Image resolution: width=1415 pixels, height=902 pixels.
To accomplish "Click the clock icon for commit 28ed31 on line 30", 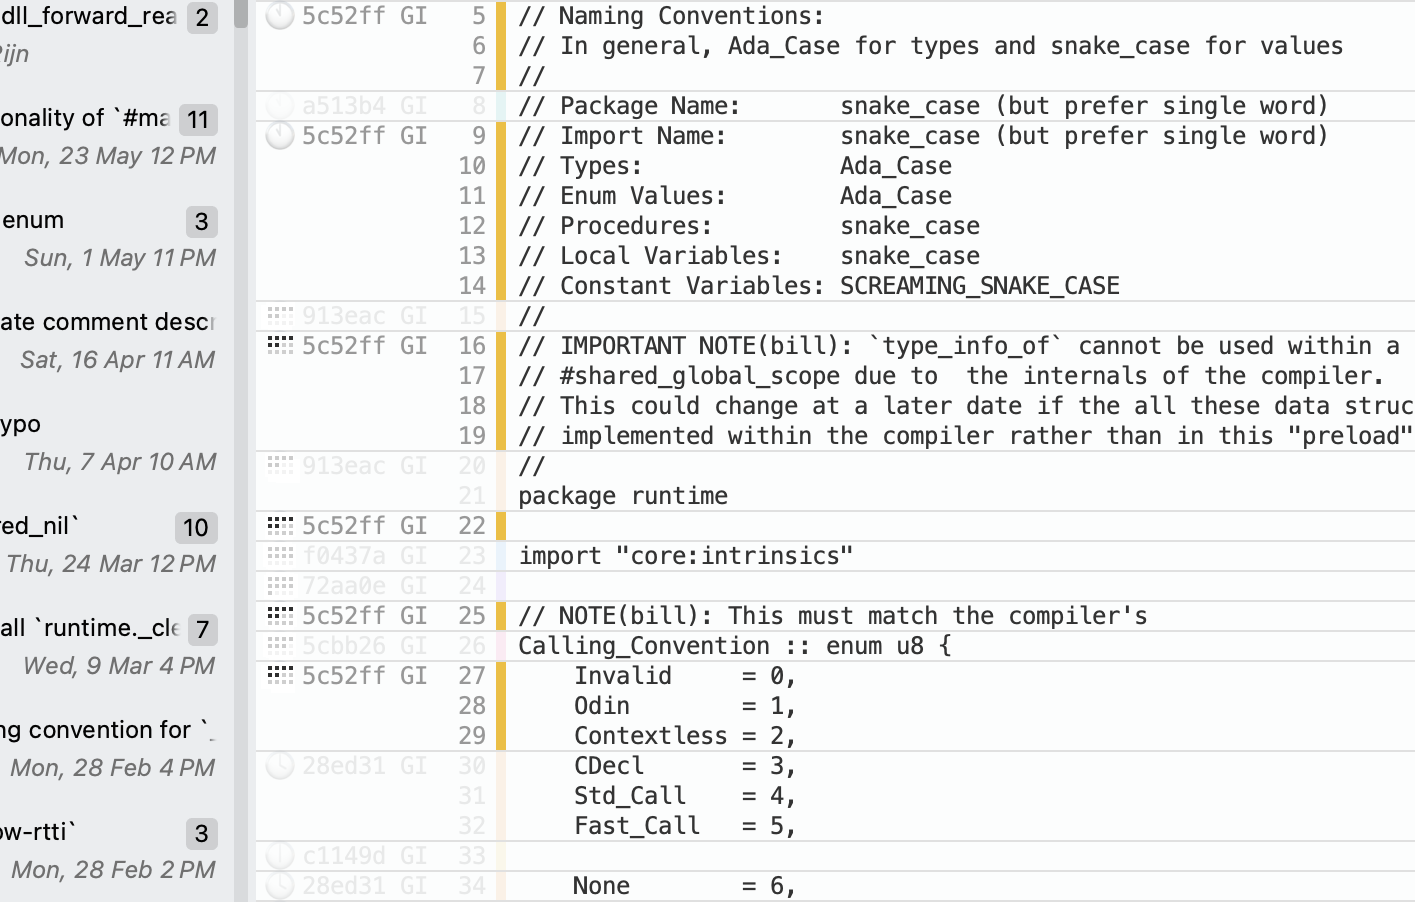I will pyautogui.click(x=278, y=765).
